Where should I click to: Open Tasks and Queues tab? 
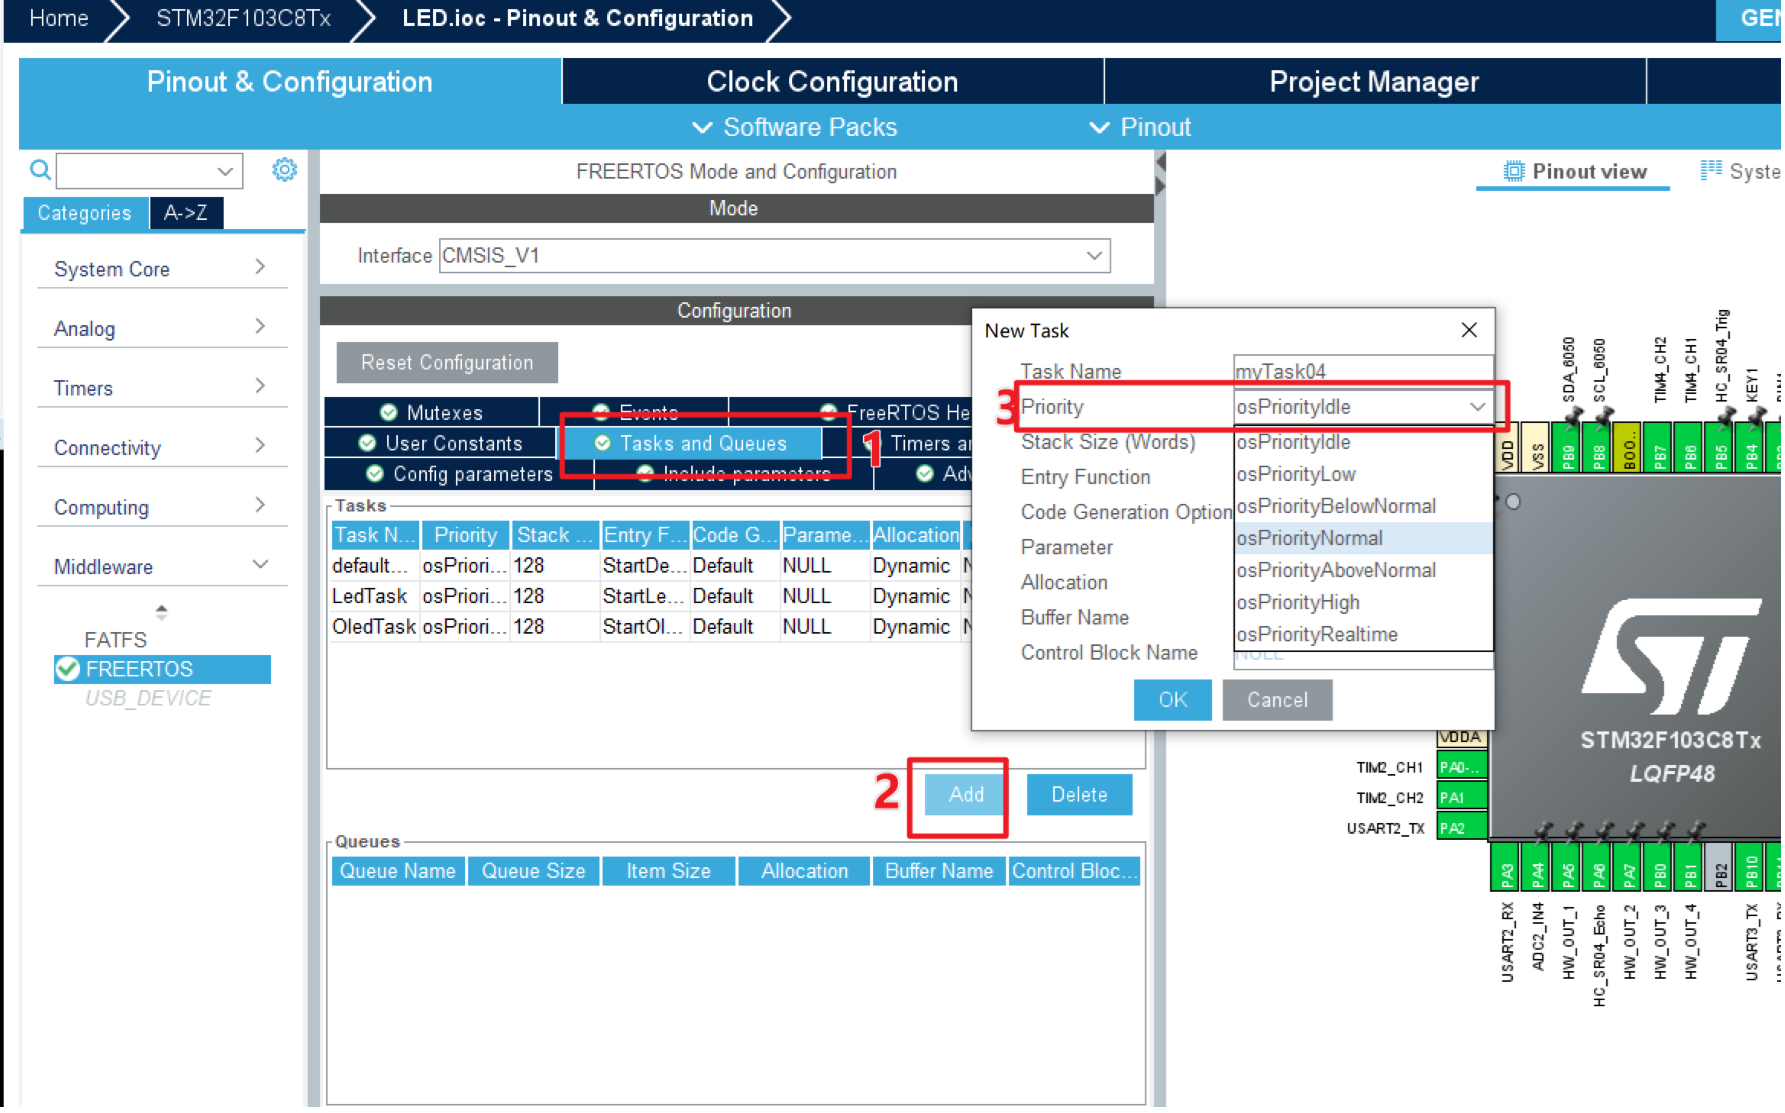691,443
